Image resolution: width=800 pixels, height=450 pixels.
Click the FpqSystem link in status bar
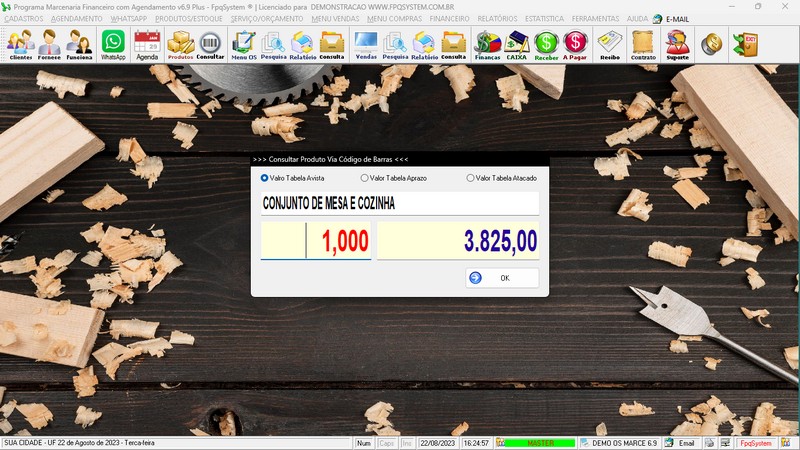point(756,443)
